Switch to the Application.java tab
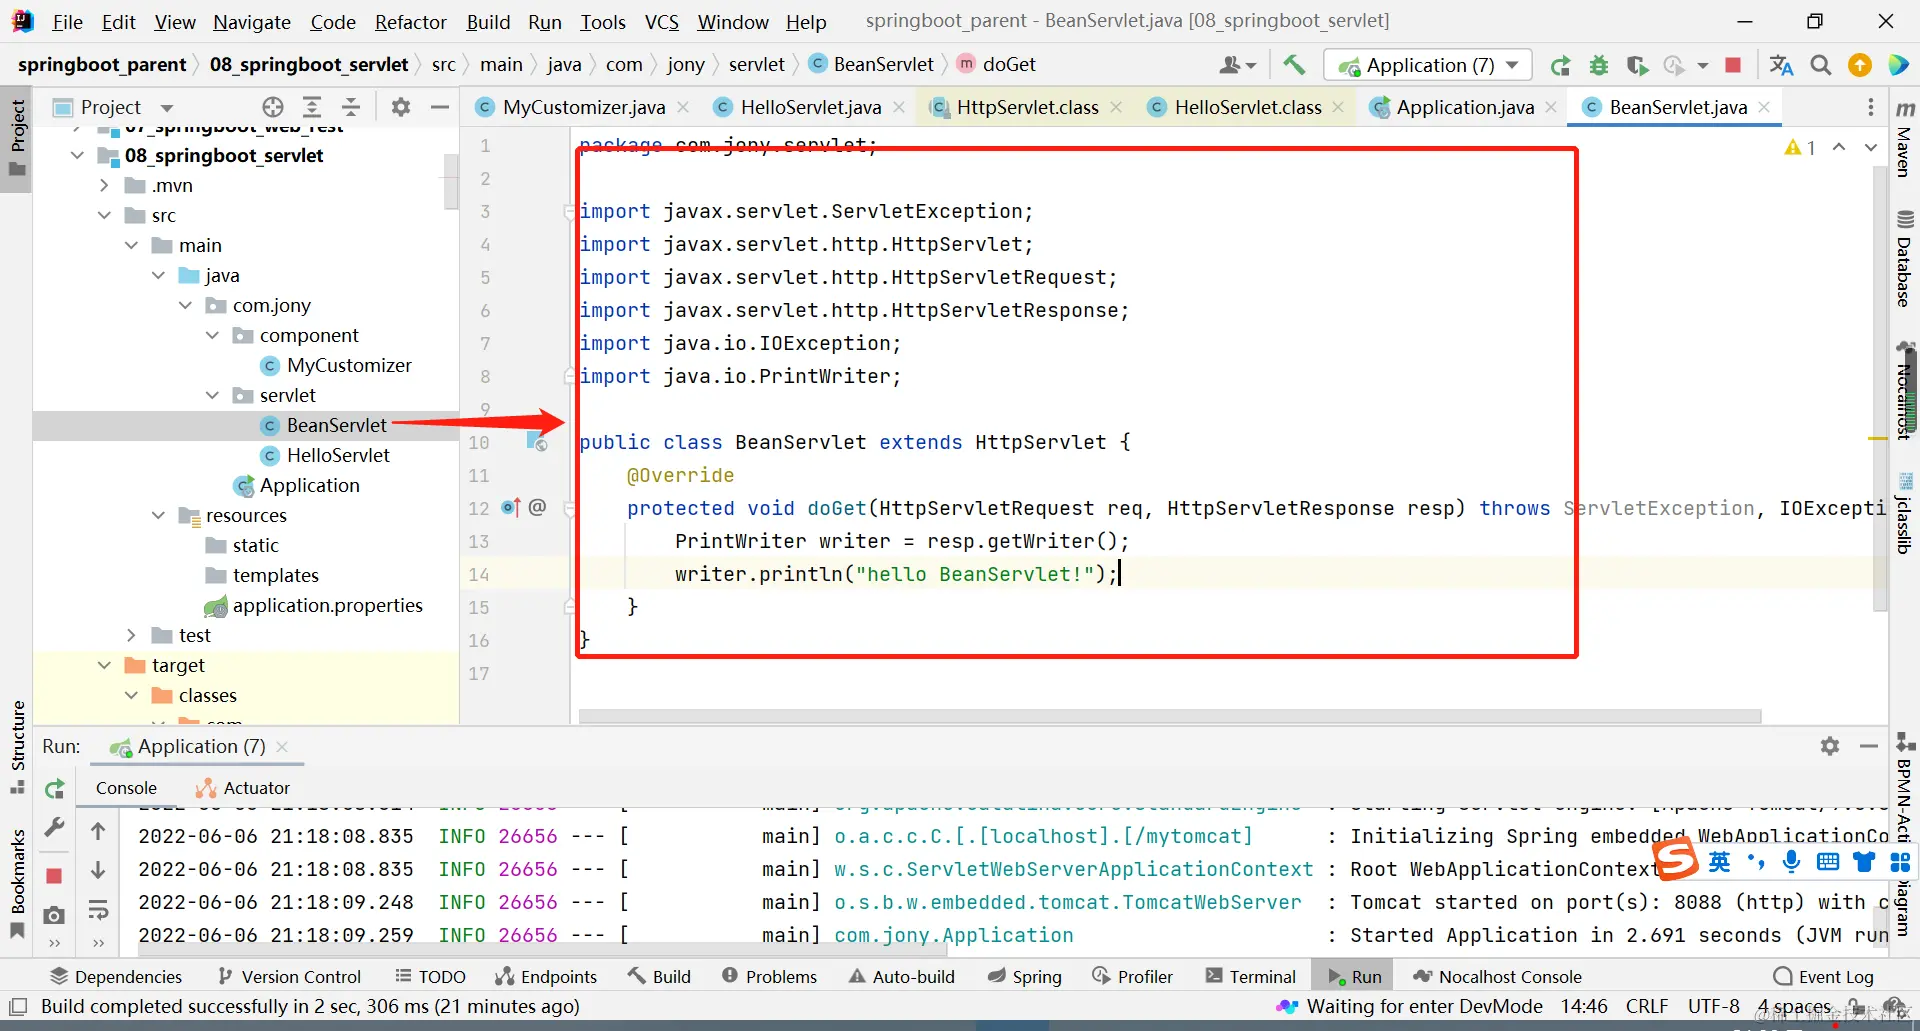The width and height of the screenshot is (1920, 1031). 1465,107
